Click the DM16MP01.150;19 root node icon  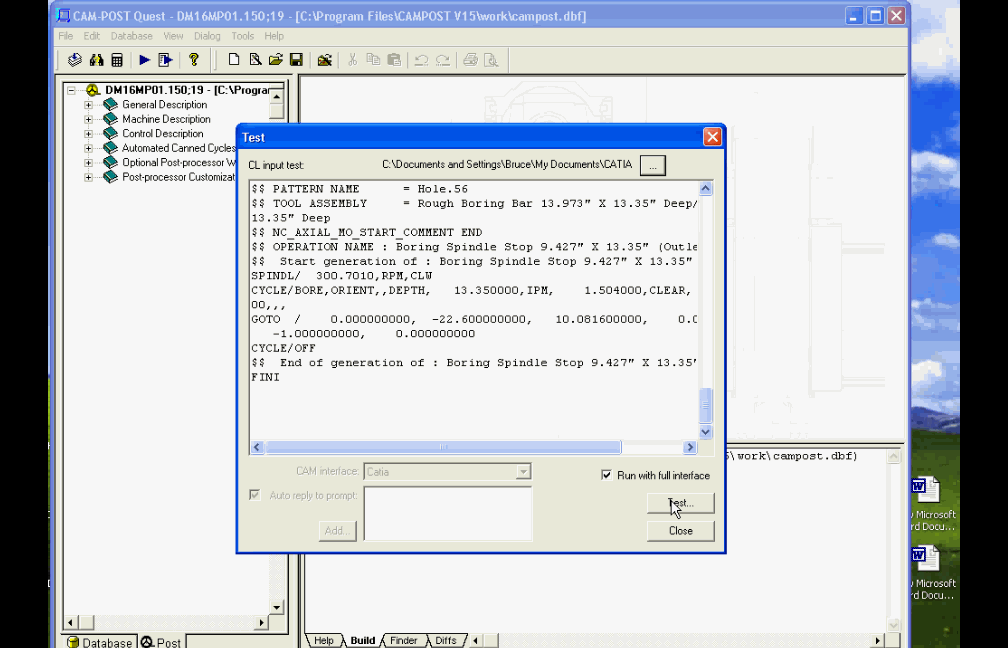(93, 90)
